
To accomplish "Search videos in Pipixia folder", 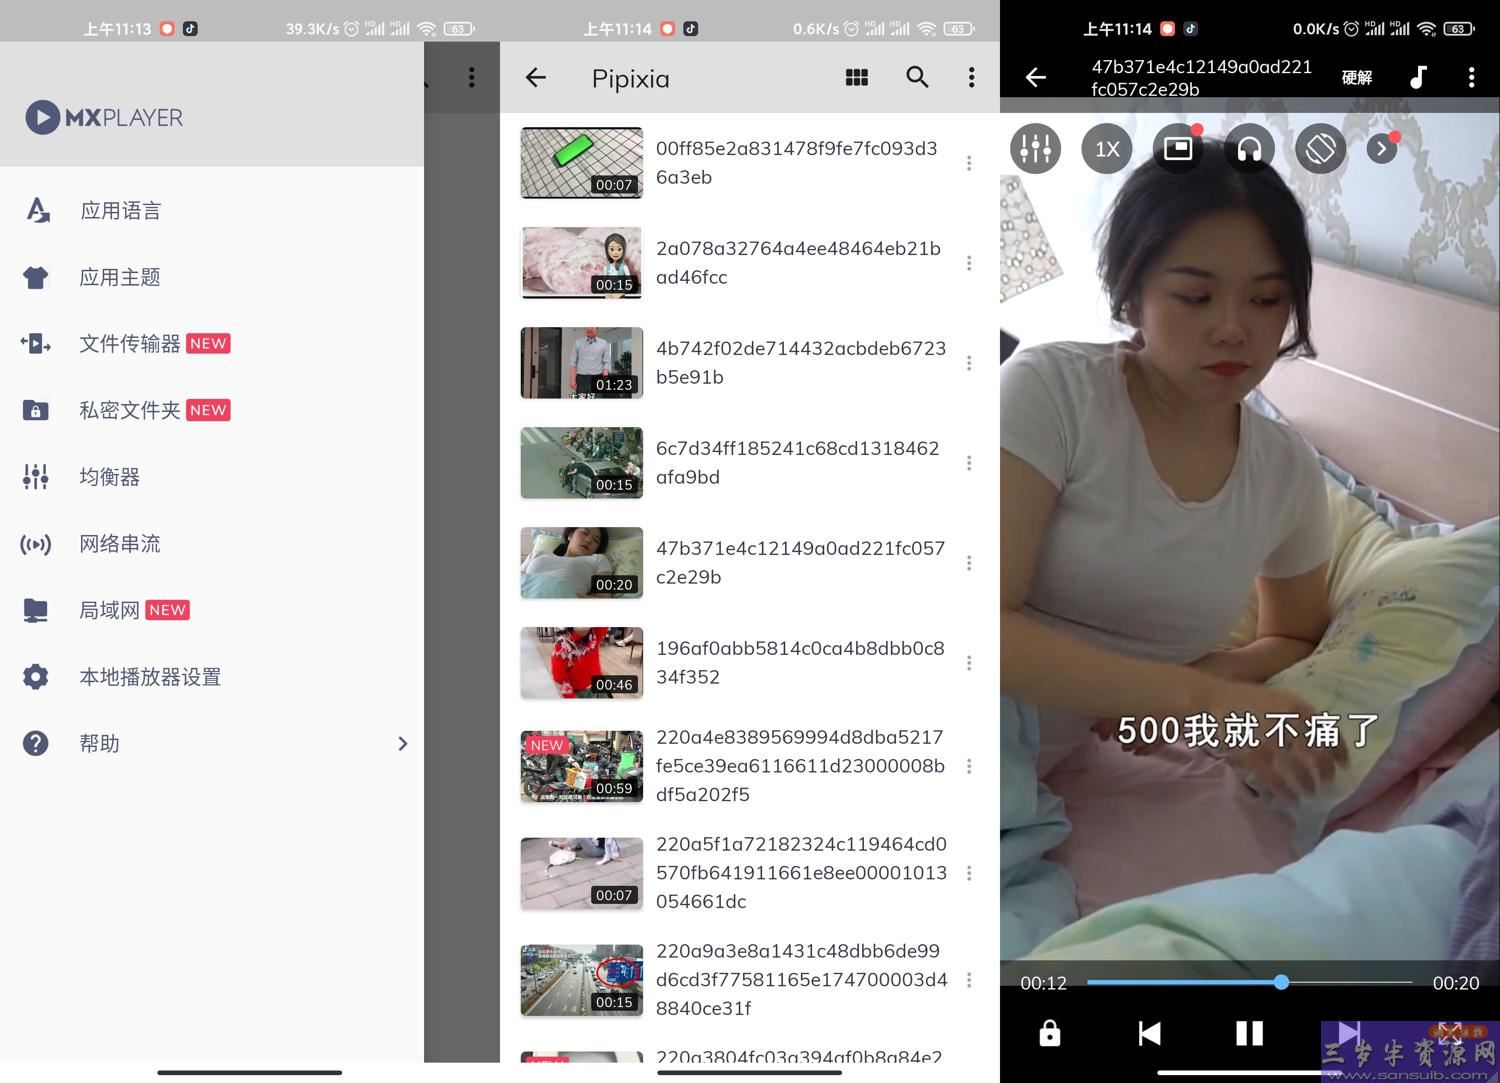I will 917,77.
